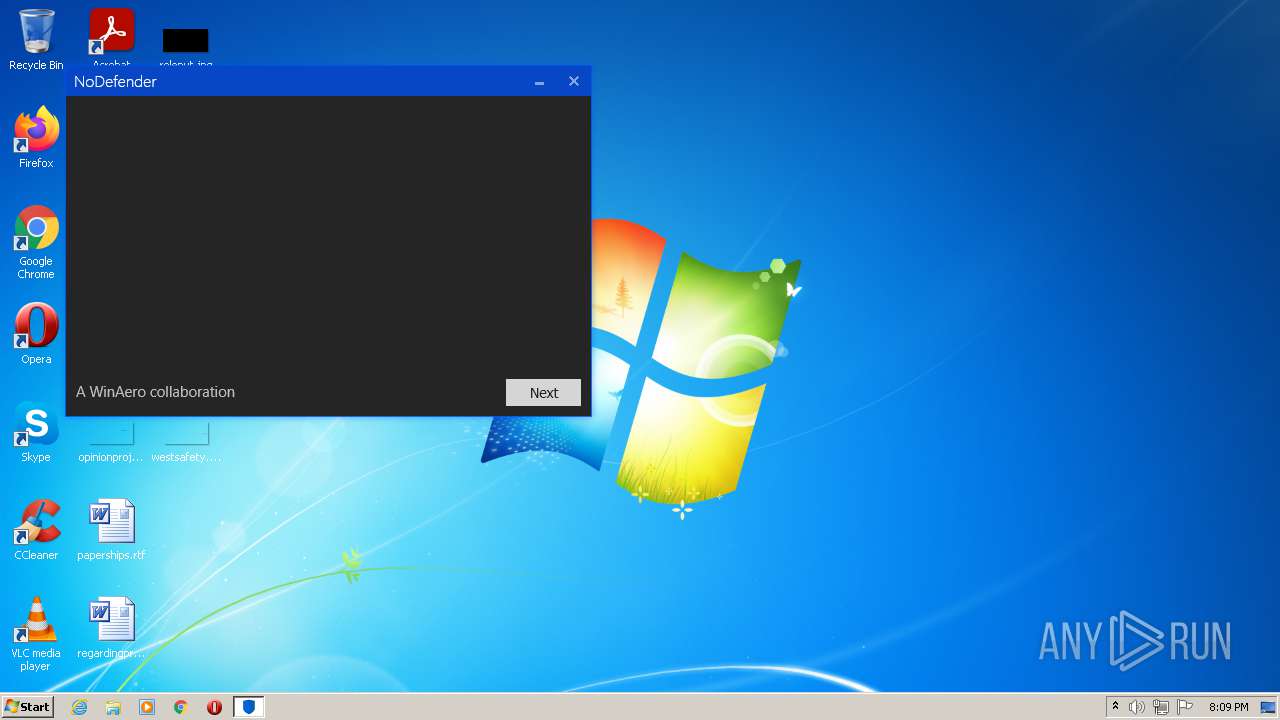Open the Windows Start menu
The image size is (1280, 720).
(28, 707)
